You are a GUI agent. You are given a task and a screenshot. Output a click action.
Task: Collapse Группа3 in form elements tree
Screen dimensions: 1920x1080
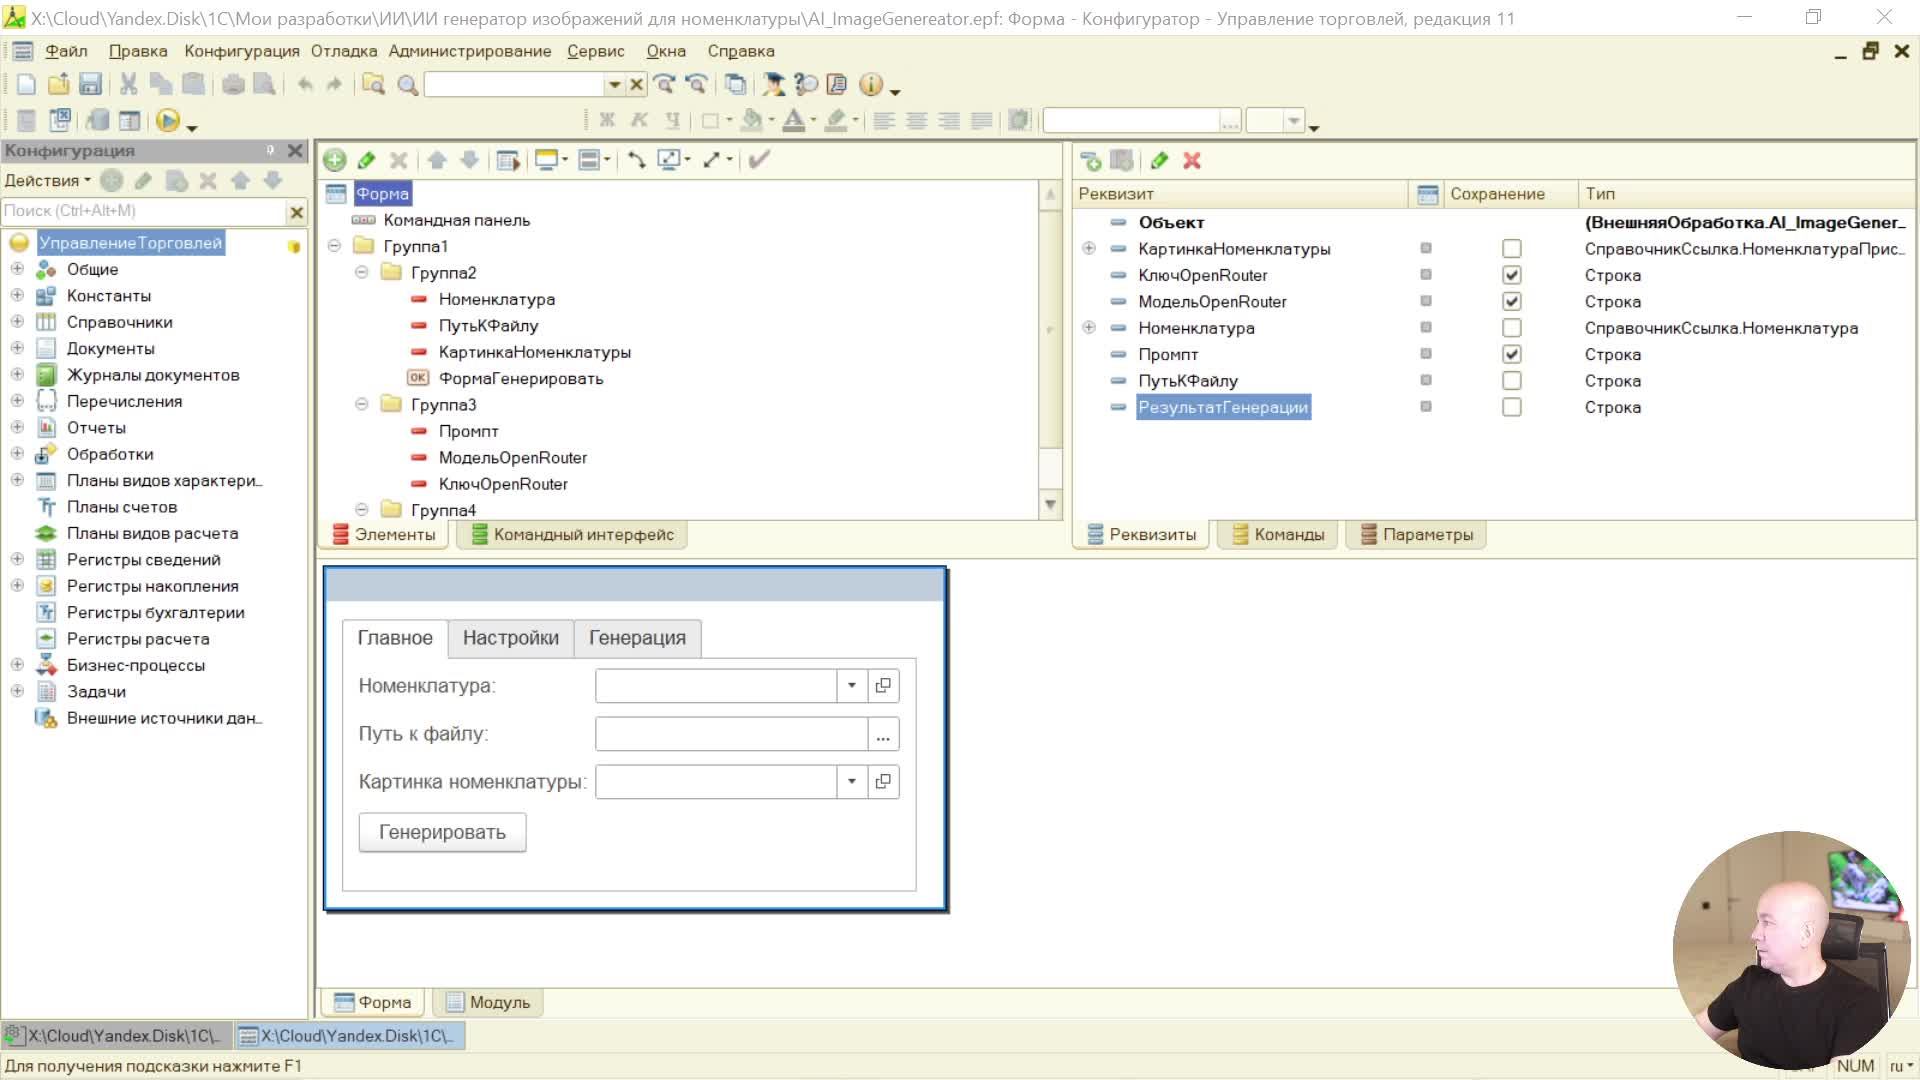pyautogui.click(x=362, y=404)
